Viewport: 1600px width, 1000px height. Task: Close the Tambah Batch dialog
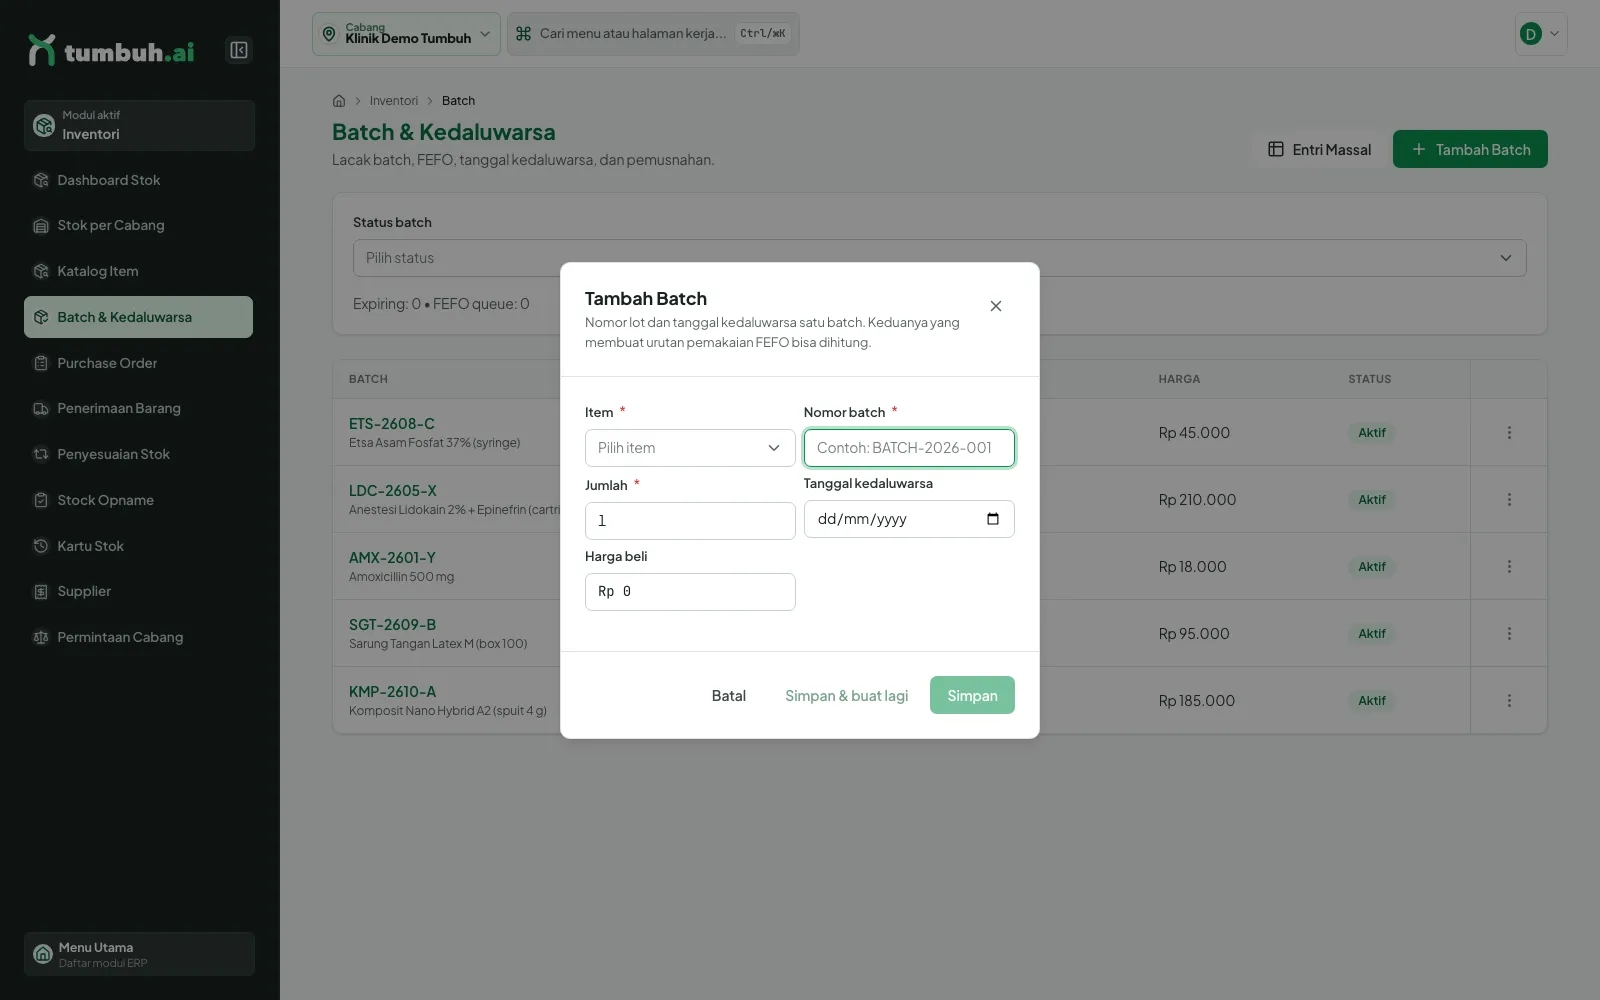point(996,306)
